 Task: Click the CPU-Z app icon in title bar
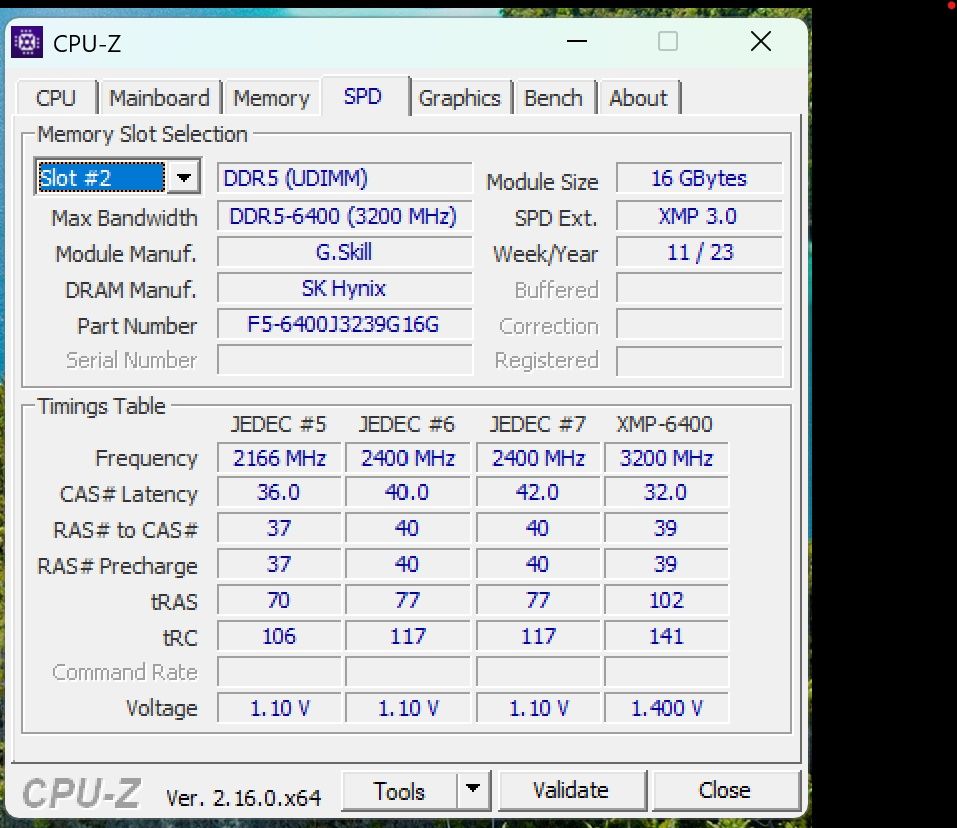pos(27,42)
